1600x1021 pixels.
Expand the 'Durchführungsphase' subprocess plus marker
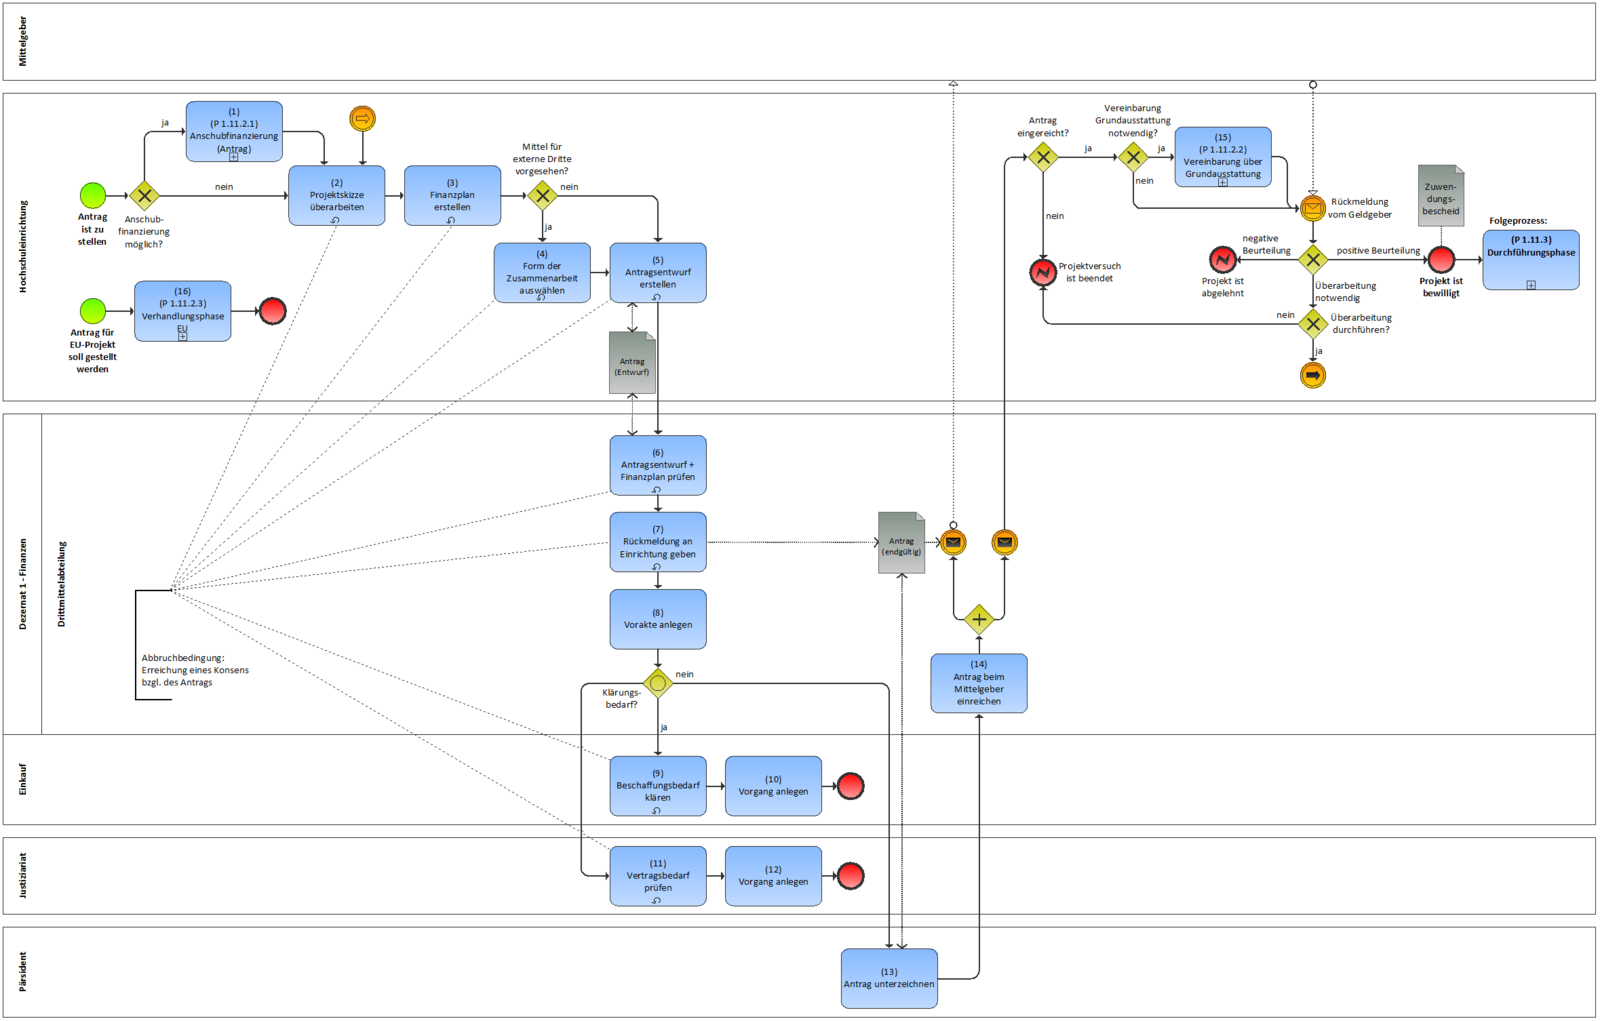pos(1530,285)
